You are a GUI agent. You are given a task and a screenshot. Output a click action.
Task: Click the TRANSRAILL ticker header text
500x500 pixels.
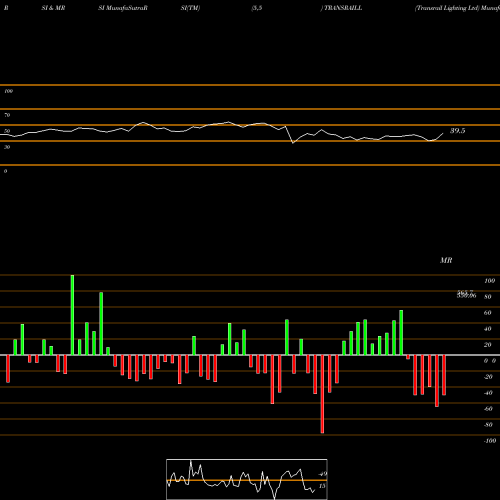point(343,8)
